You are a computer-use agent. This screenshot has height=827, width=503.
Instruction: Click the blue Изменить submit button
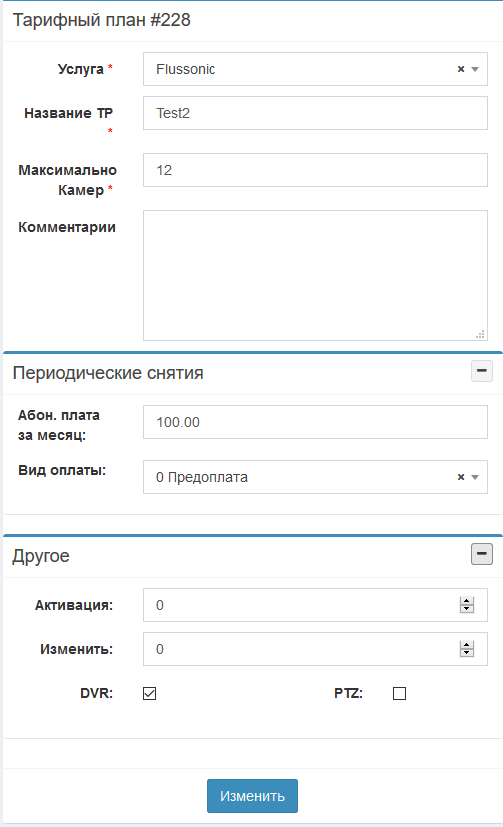coord(252,796)
